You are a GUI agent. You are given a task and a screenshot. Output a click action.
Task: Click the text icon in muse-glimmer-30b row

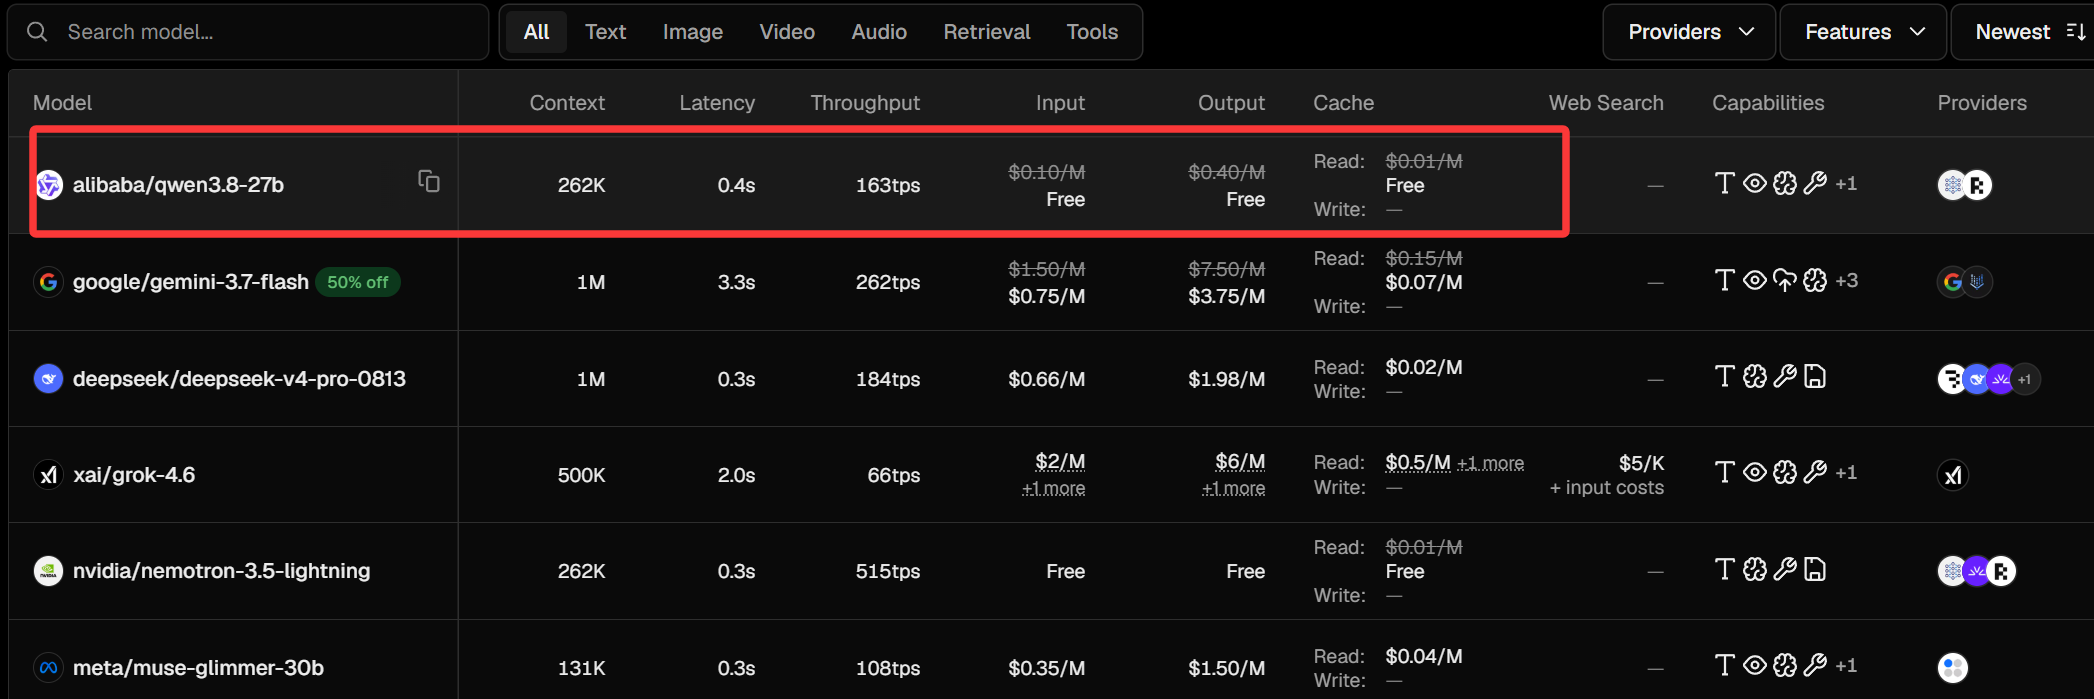click(1724, 665)
